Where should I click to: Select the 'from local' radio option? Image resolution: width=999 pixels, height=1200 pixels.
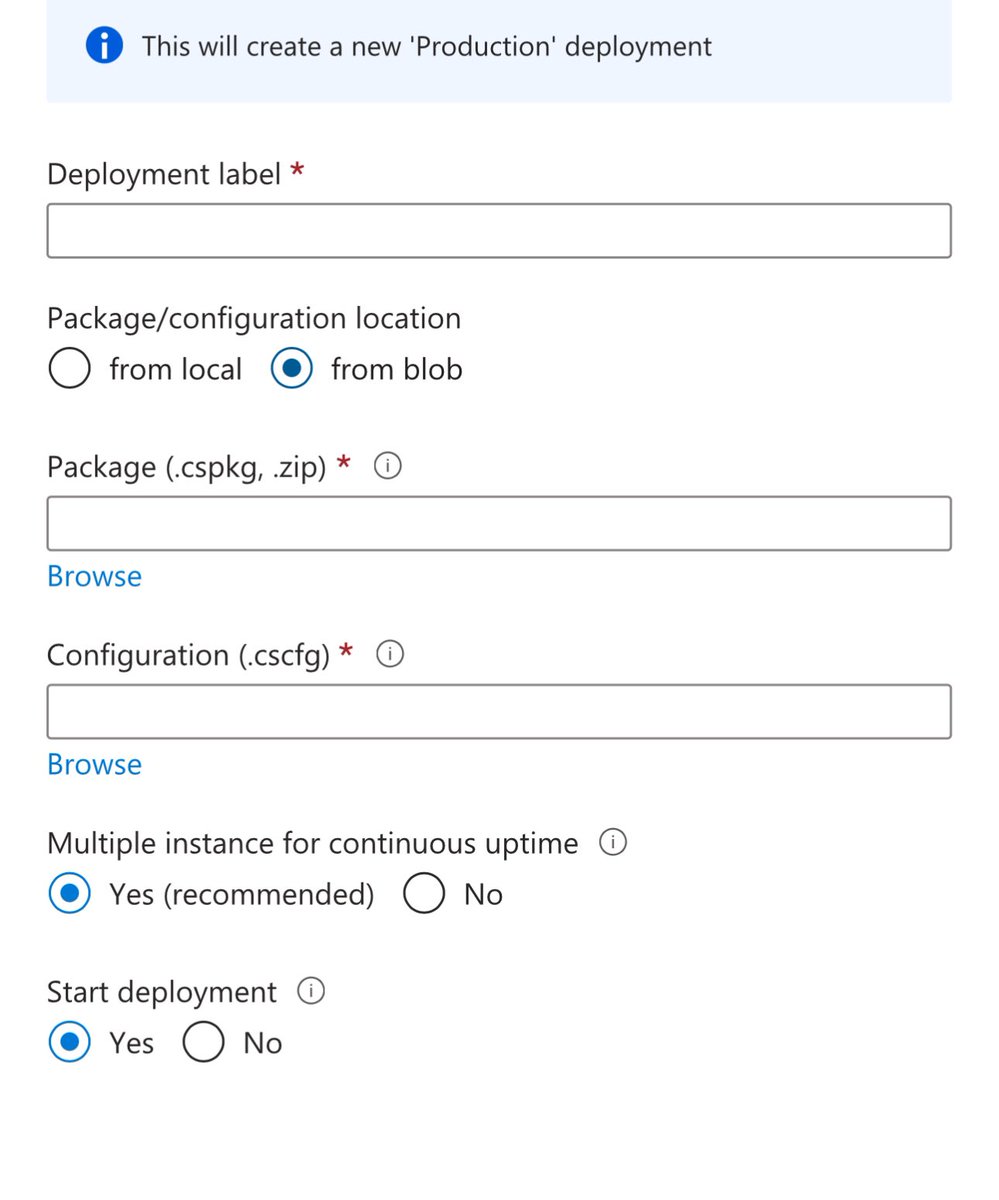tap(69, 369)
